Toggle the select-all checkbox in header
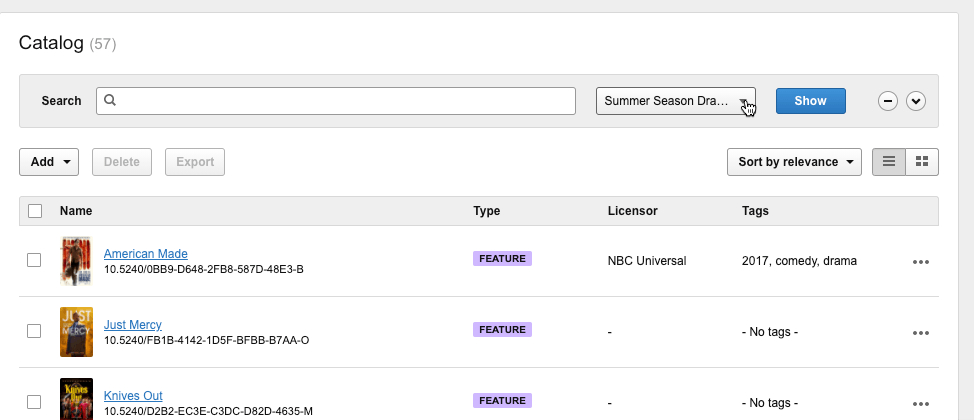Viewport: 974px width, 420px height. 35,211
